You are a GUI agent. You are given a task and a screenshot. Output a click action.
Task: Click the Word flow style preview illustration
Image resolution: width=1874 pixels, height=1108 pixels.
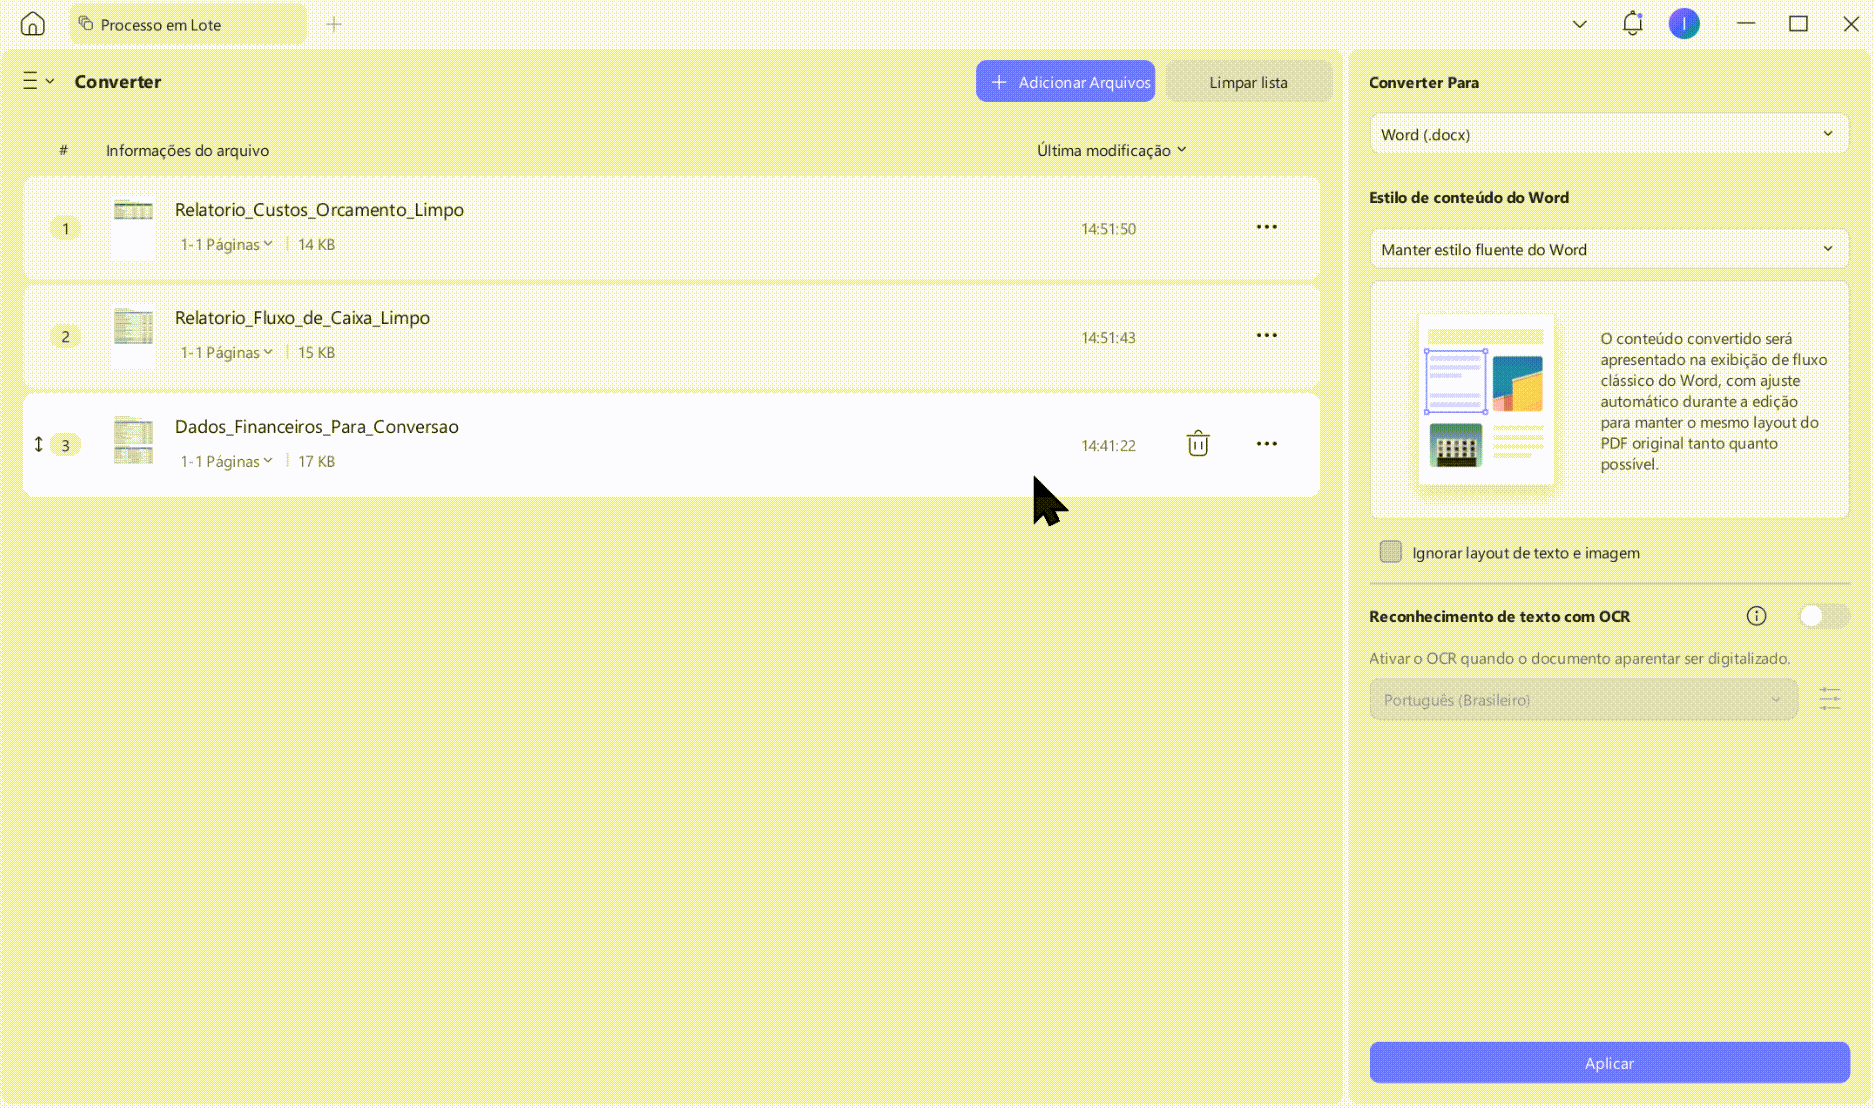(x=1486, y=399)
